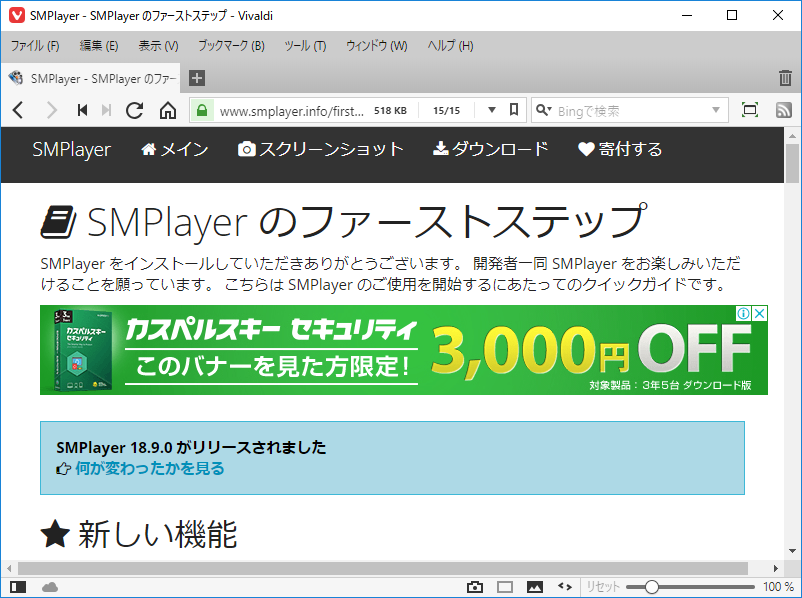Screen dimensions: 802x598
Task: Open the スクリーンショット page link
Action: coord(321,149)
